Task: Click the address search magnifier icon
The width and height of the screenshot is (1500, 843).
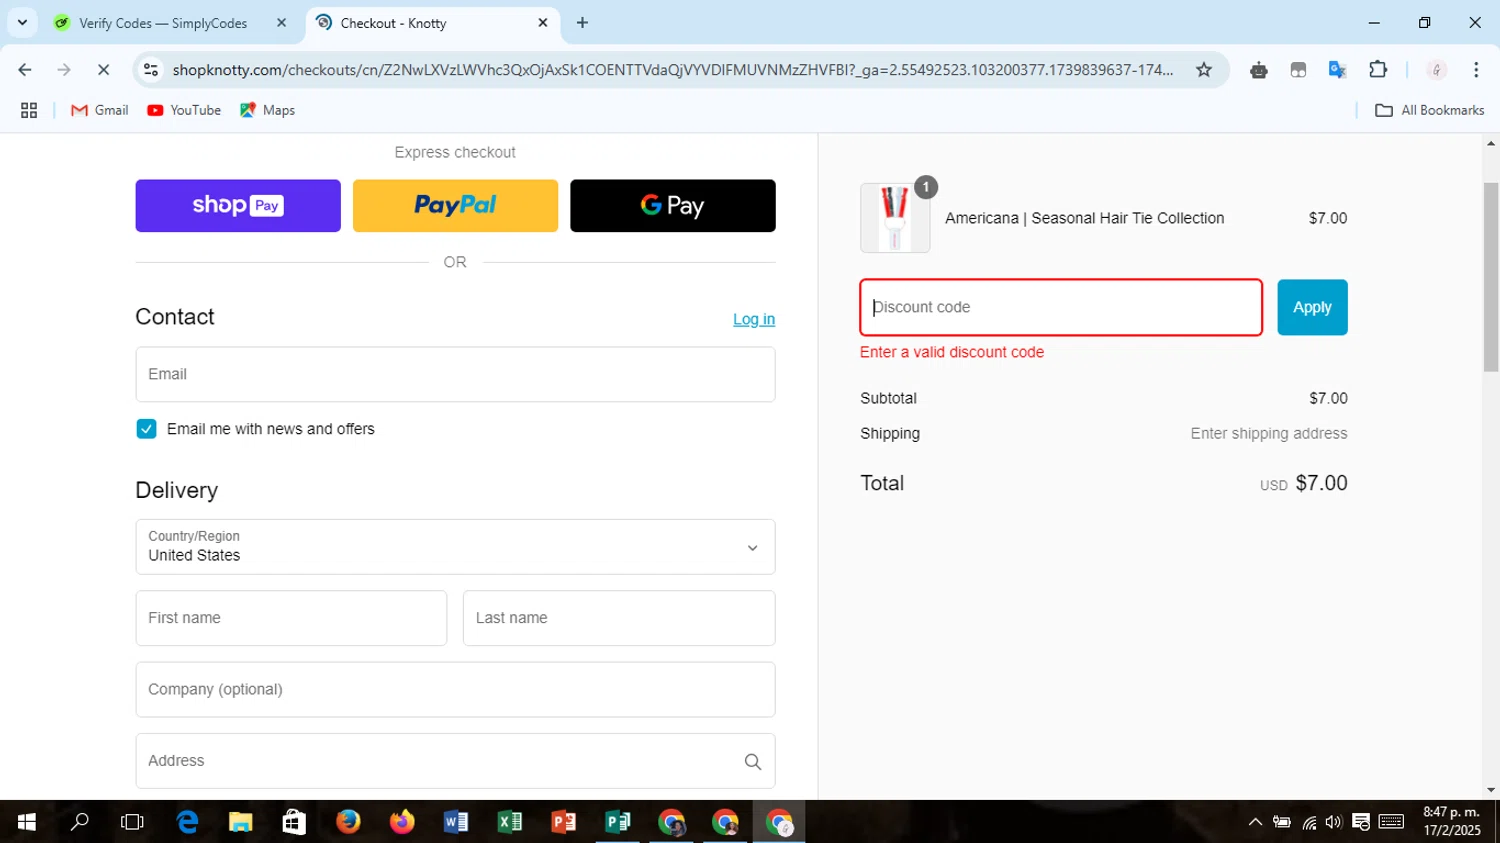Action: point(753,762)
